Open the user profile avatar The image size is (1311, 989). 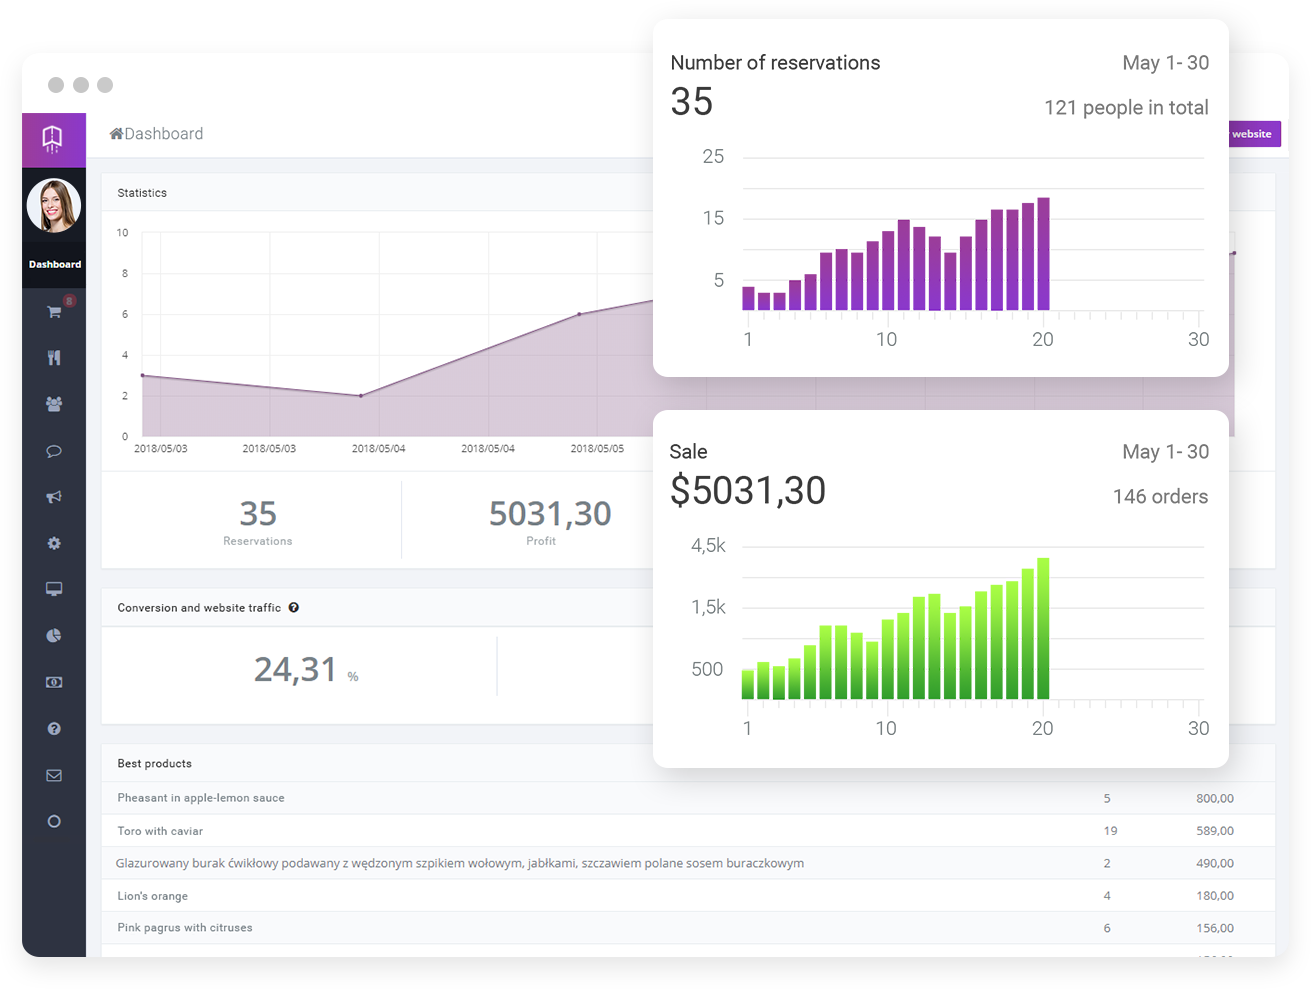coord(54,205)
